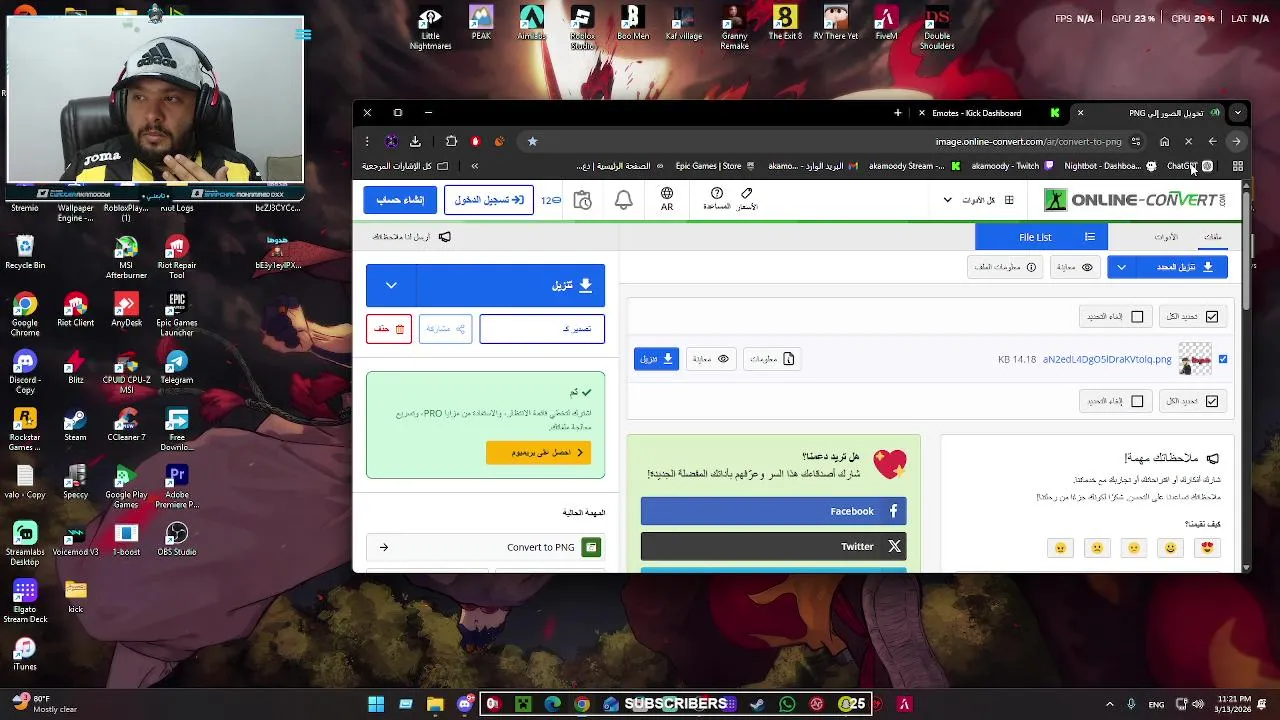
Task: Expand the download selected dropdown arrow
Action: 1121,267
